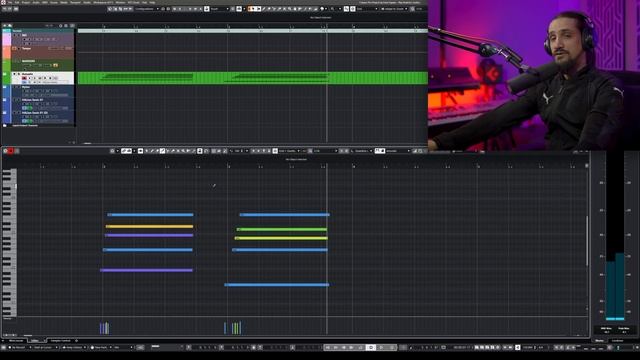Image resolution: width=640 pixels, height=360 pixels.
Task: Solo the HALion Sonic 01 02 track
Action: pyautogui.click(x=19, y=113)
